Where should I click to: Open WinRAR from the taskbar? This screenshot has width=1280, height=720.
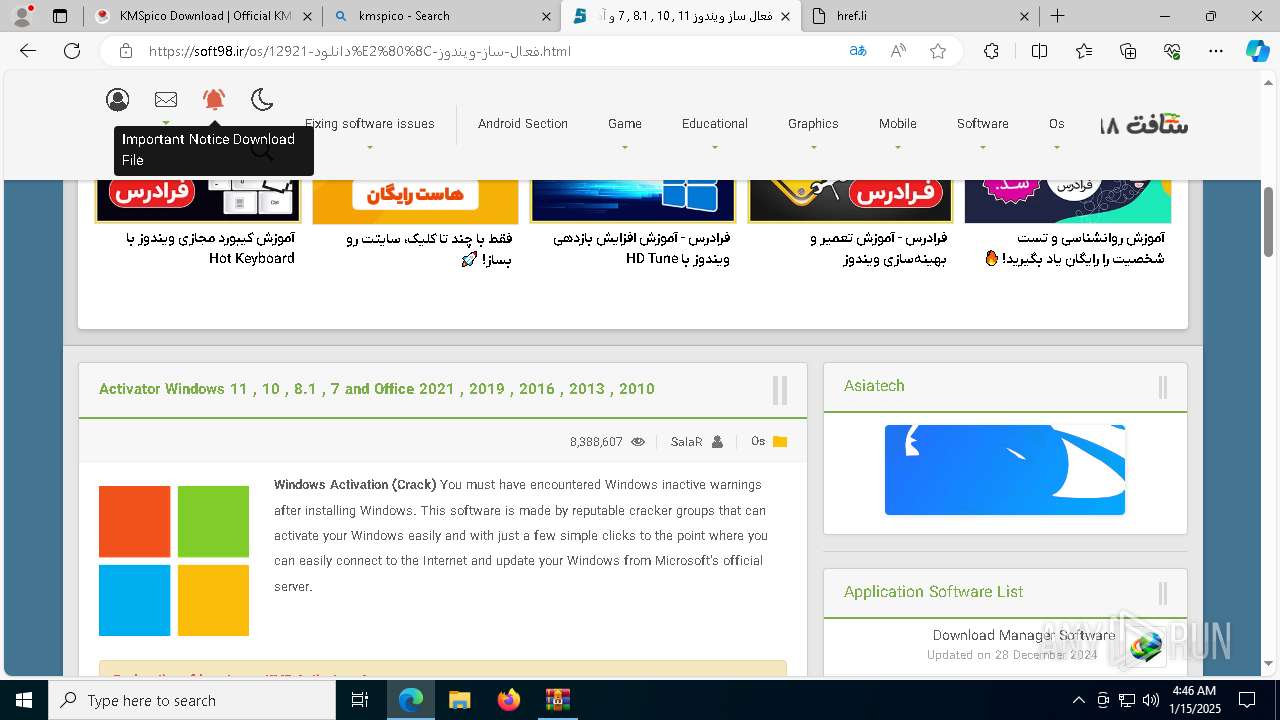click(557, 700)
